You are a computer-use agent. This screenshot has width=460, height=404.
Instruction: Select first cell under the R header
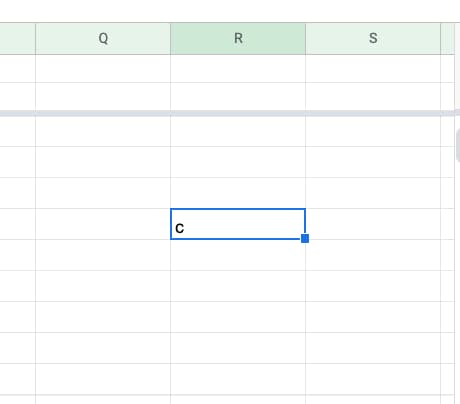click(238, 68)
